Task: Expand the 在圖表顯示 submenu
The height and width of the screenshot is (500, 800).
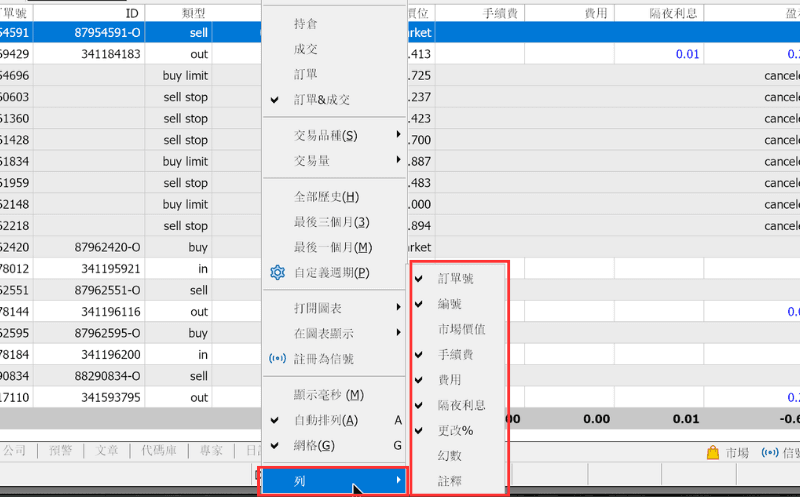Action: [x=333, y=333]
